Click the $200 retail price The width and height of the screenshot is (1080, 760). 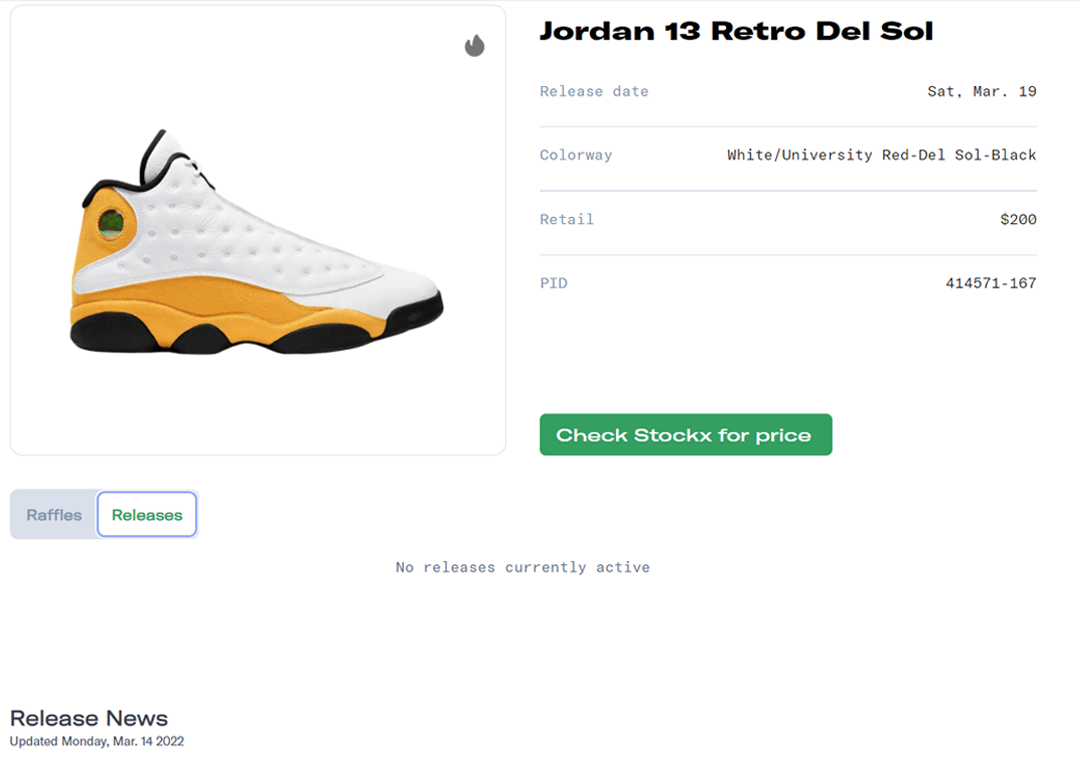coord(1018,219)
